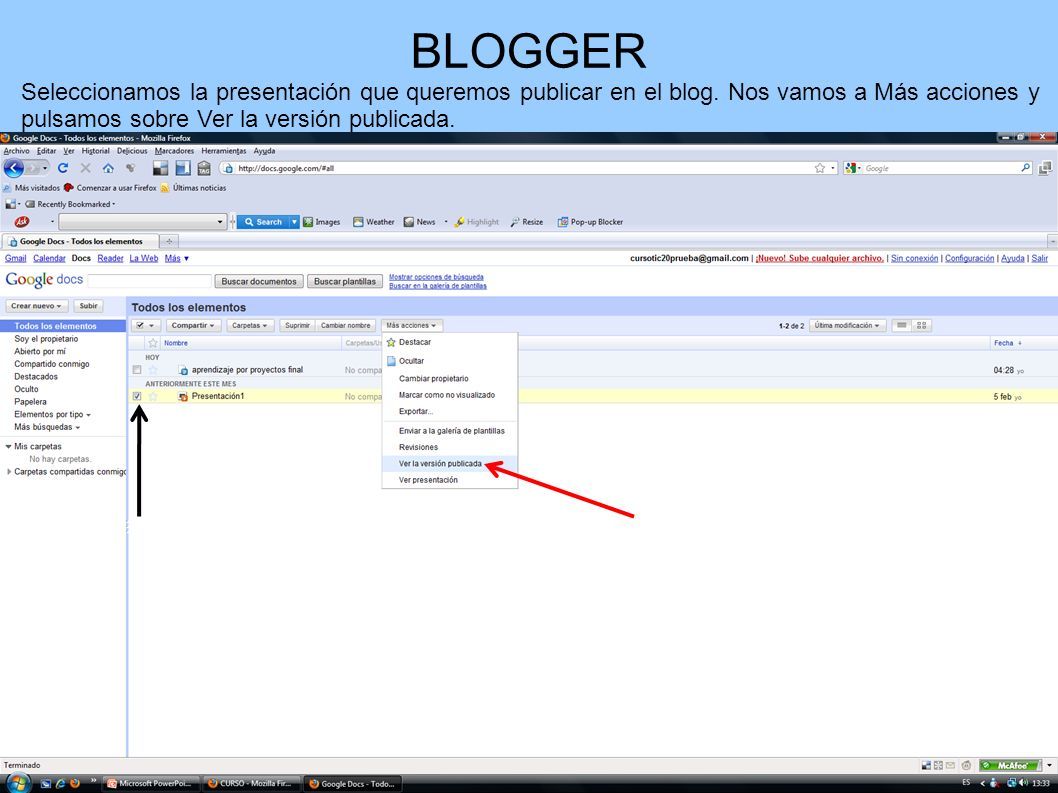This screenshot has height=793, width=1058.
Task: Reload the page with the refresh icon
Action: [x=63, y=168]
